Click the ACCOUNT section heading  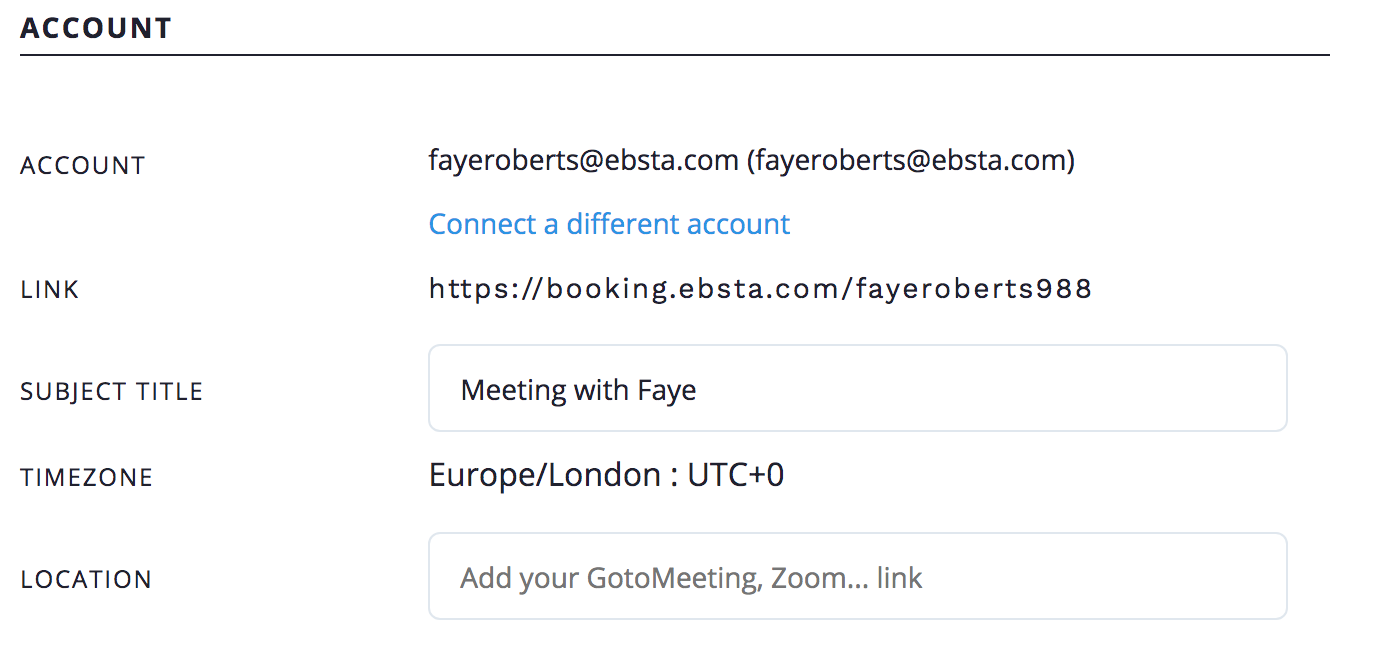tap(96, 28)
